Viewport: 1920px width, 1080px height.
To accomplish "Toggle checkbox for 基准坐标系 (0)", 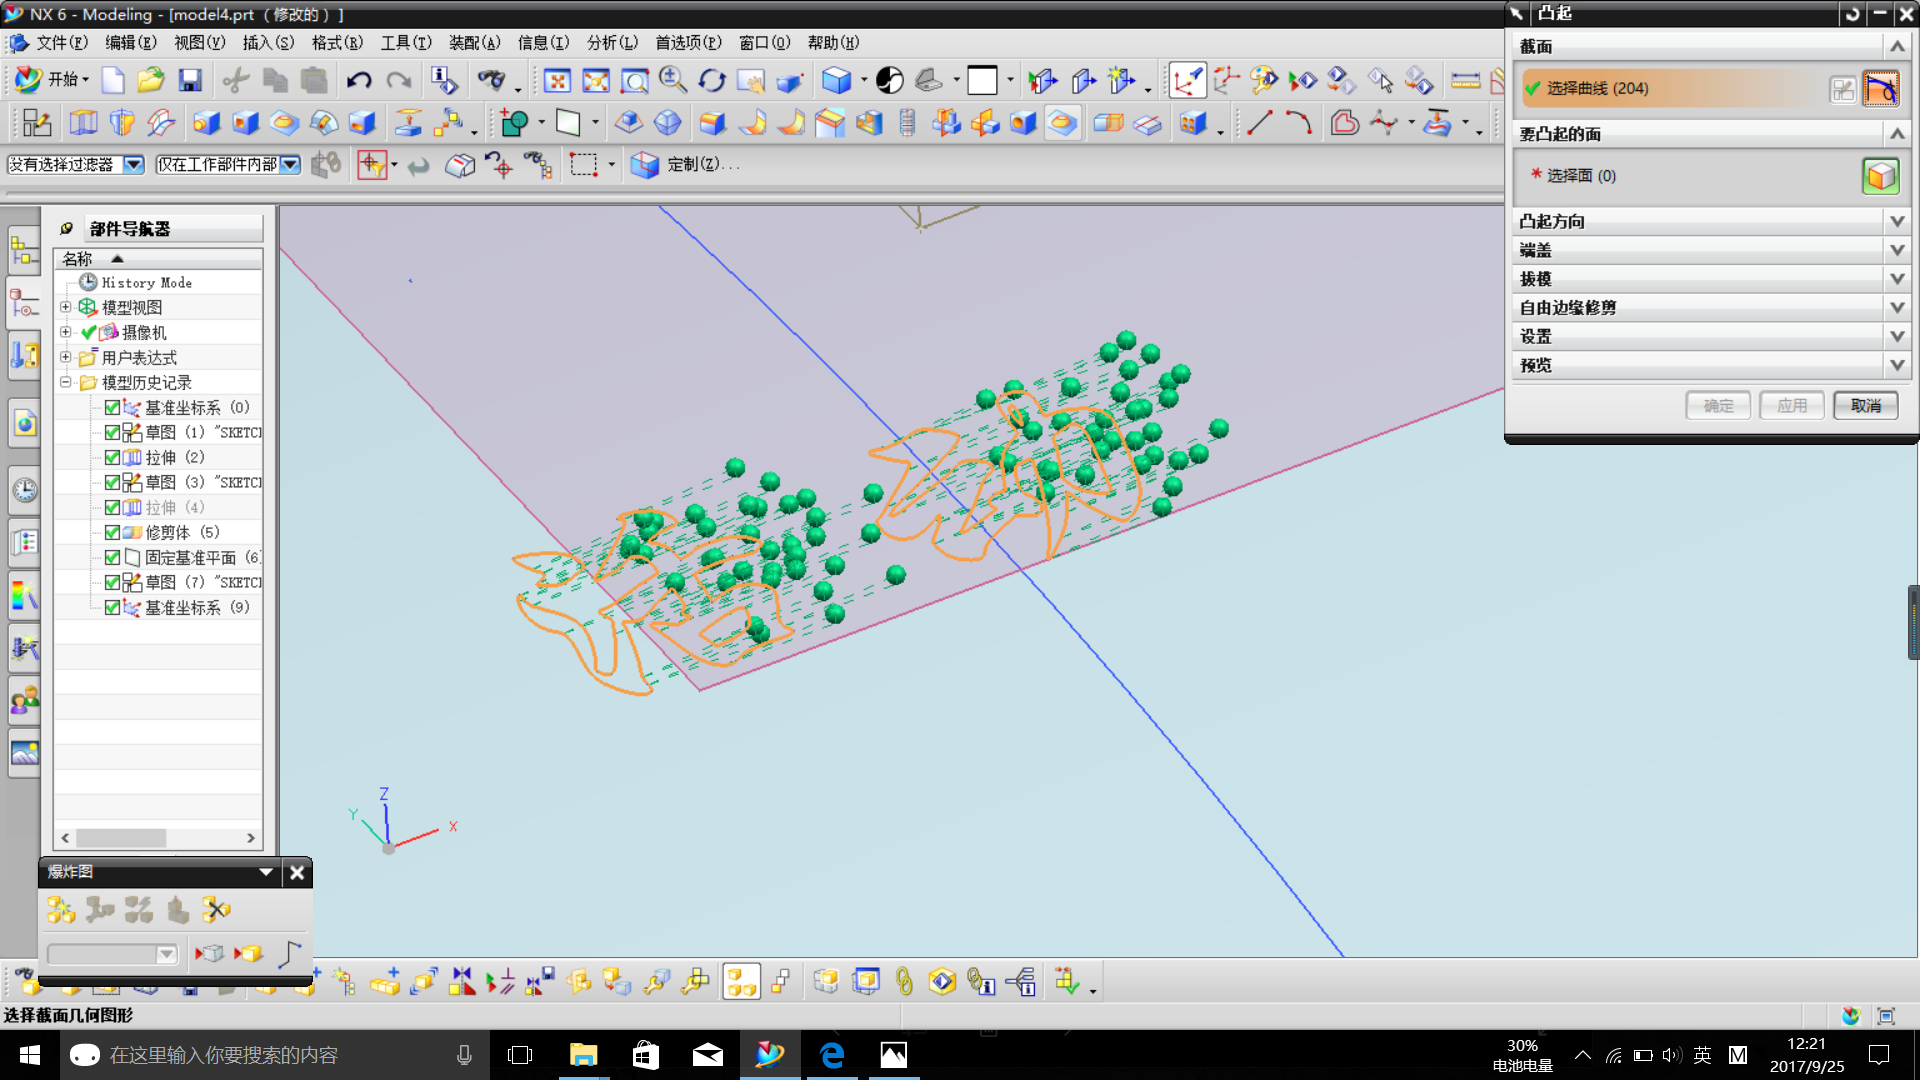I will [x=112, y=408].
